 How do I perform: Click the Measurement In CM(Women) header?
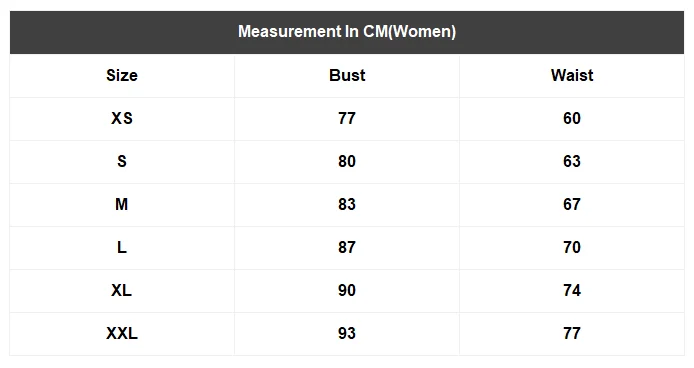click(x=347, y=32)
